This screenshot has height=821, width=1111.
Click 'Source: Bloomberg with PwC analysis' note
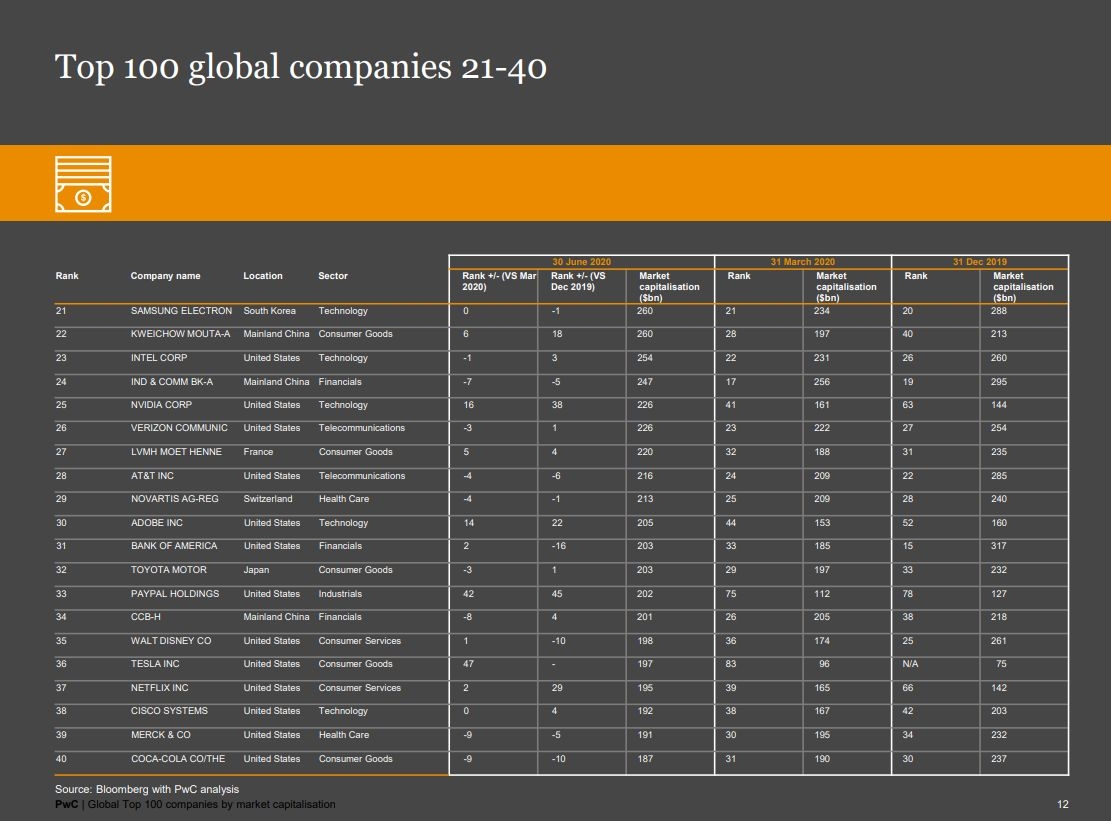click(147, 789)
